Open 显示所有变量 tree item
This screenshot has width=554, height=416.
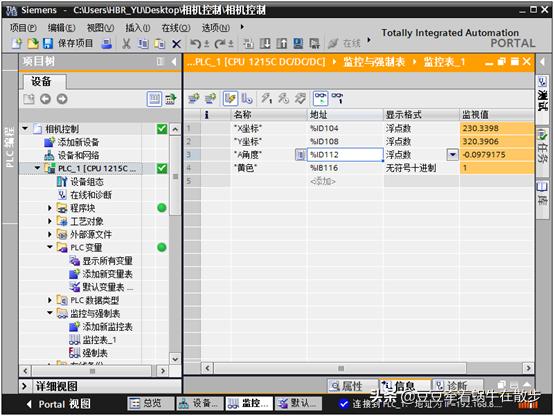pyautogui.click(x=101, y=261)
